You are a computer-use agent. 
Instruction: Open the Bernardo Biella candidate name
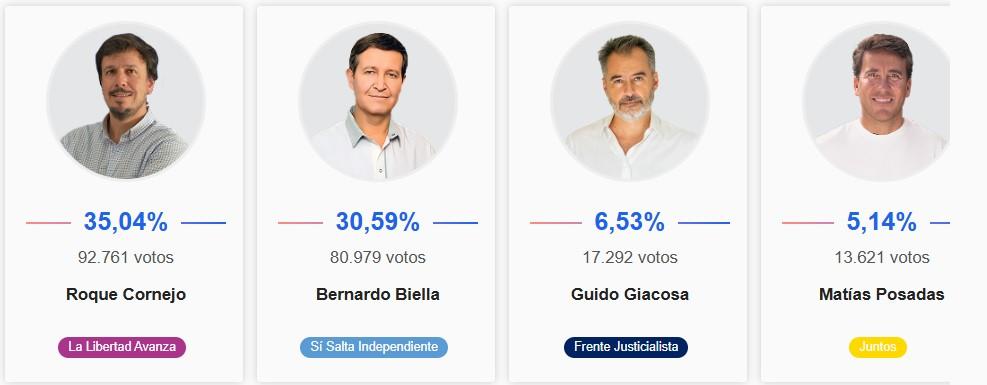378,294
